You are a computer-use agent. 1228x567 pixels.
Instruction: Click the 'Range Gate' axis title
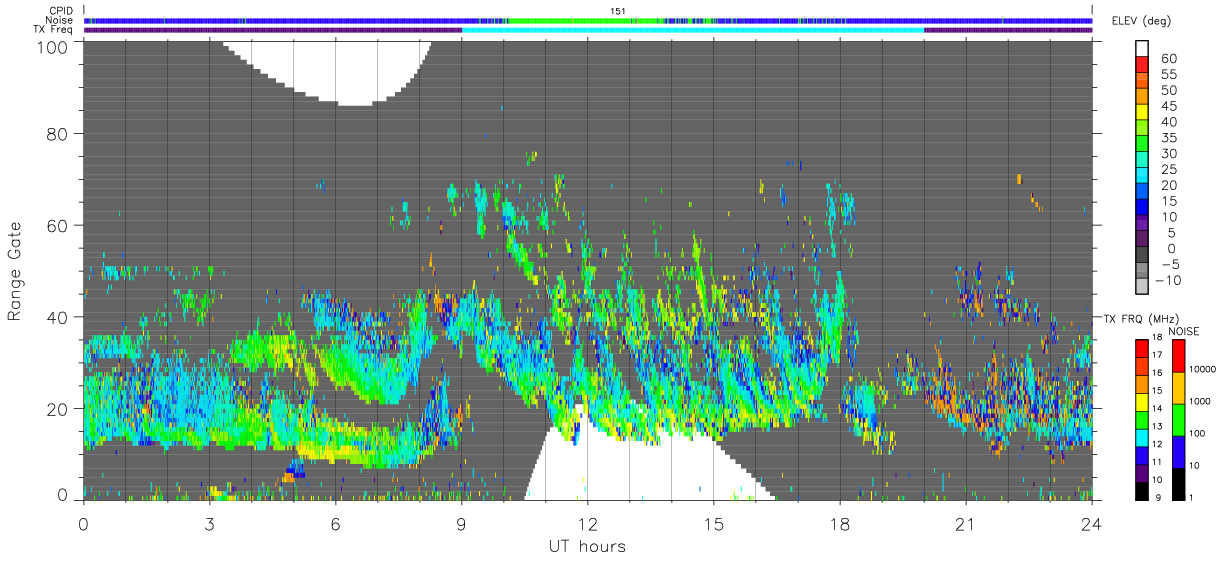tap(15, 271)
